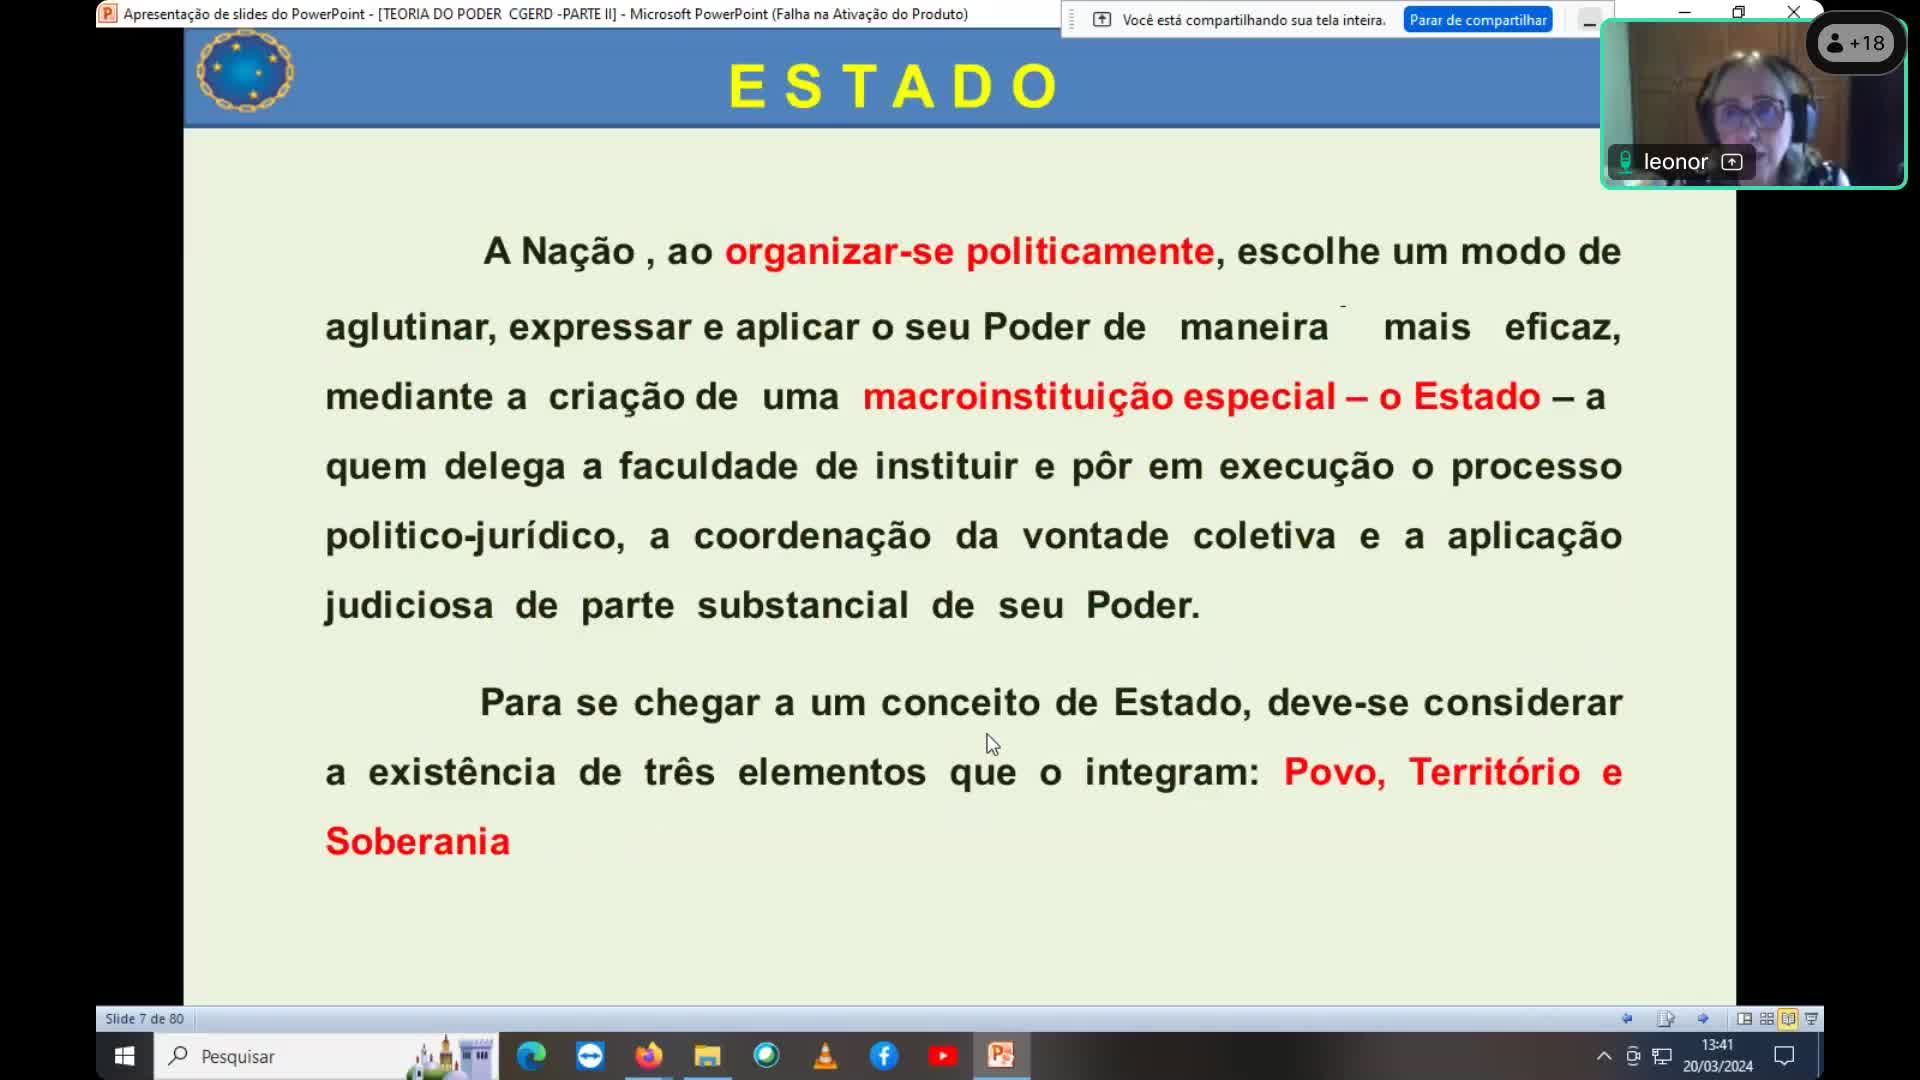Click the PowerPoint logo in title bar
The height and width of the screenshot is (1080, 1920).
coord(108,14)
